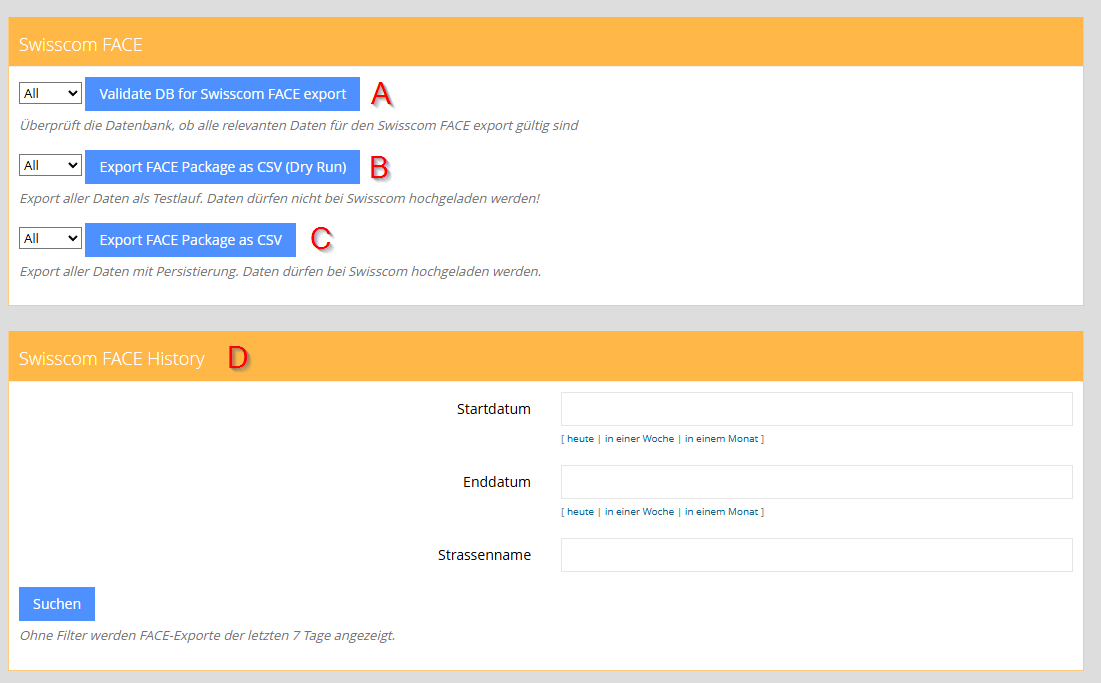Click the Enddatum label
Viewport: 1101px width, 683px height.
[x=496, y=482]
